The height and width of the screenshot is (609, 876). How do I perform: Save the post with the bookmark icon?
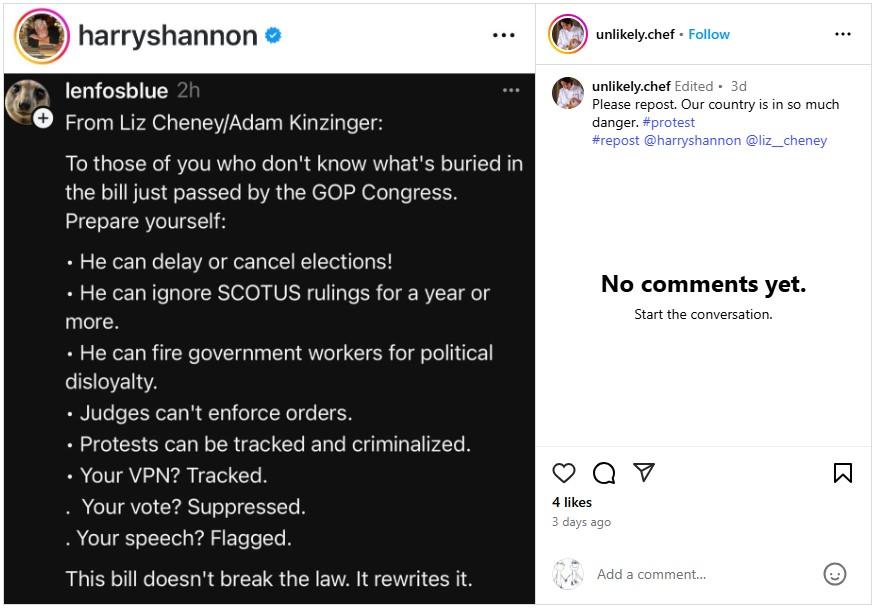click(x=843, y=473)
